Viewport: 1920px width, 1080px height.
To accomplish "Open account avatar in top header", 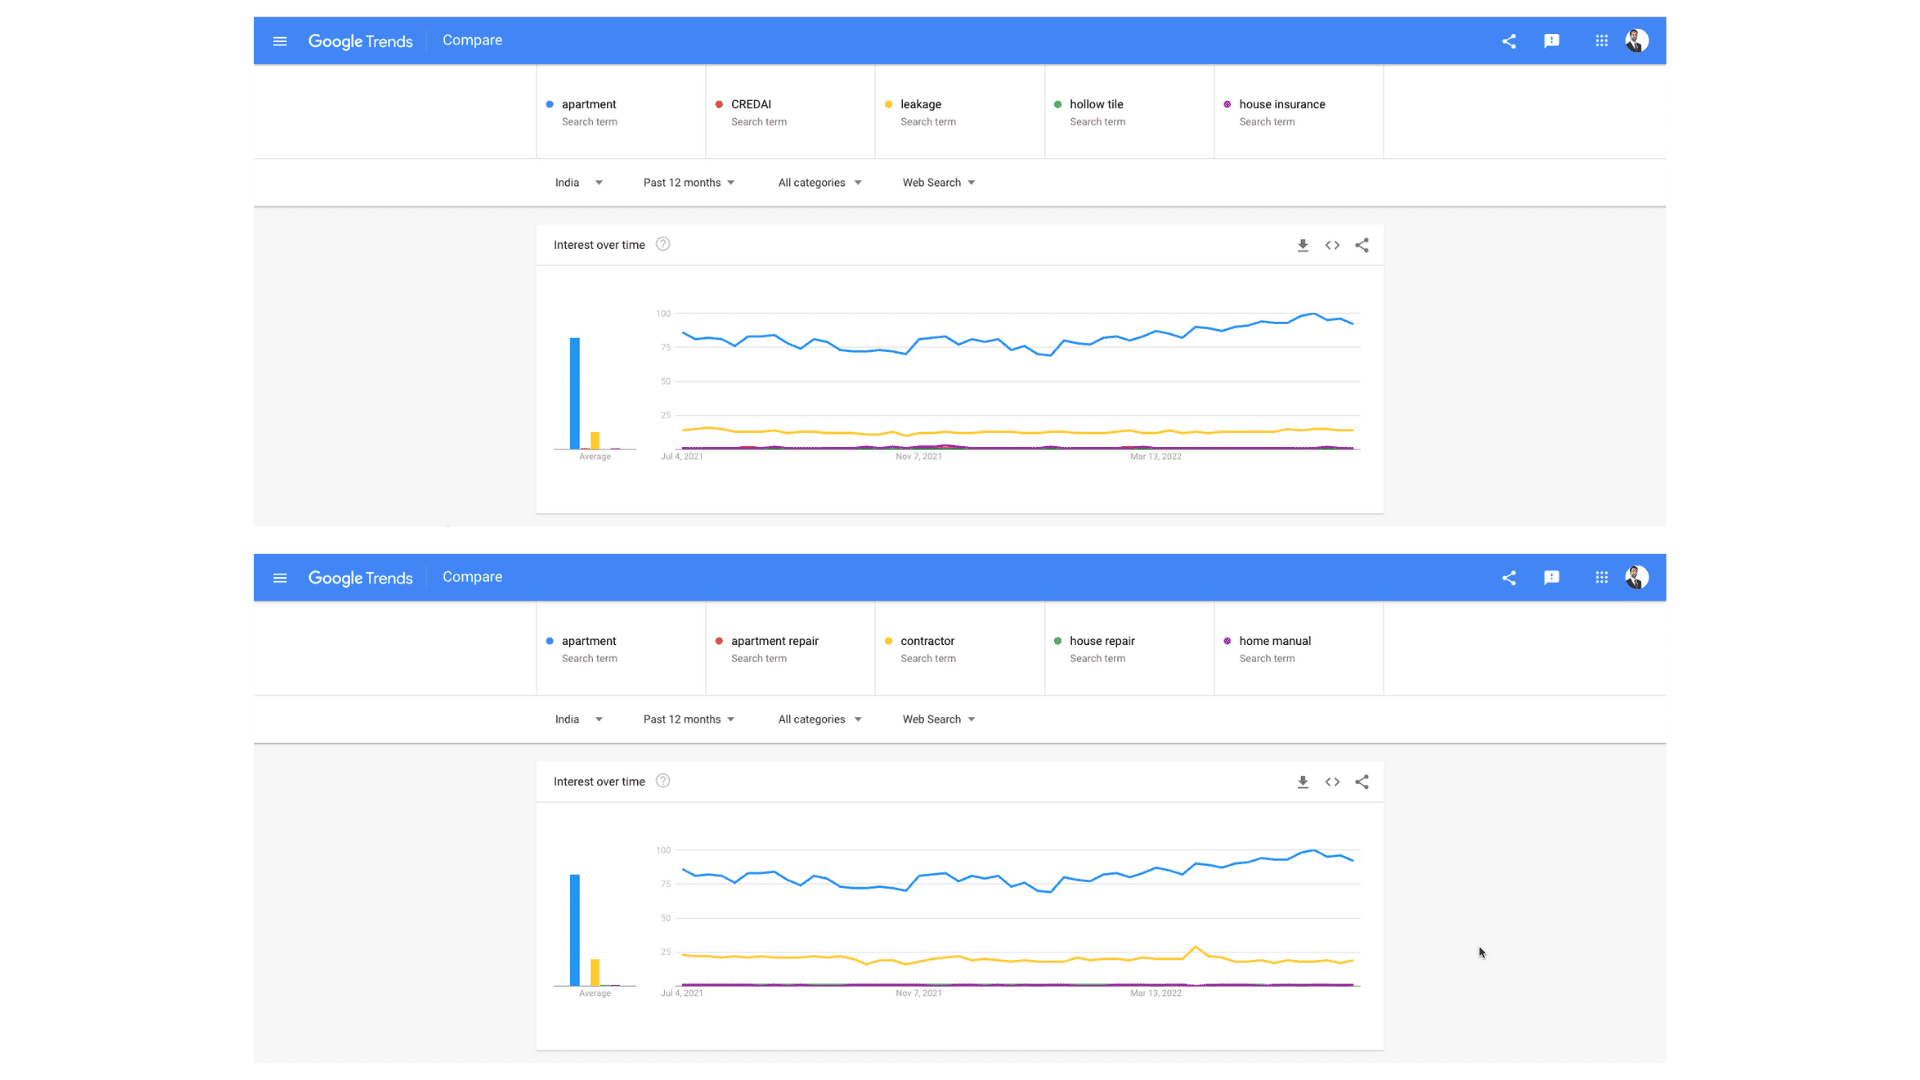I will coord(1637,41).
